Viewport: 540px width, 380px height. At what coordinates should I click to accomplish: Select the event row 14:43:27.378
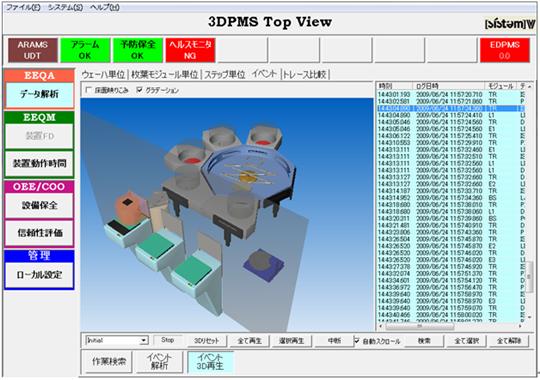pos(450,267)
